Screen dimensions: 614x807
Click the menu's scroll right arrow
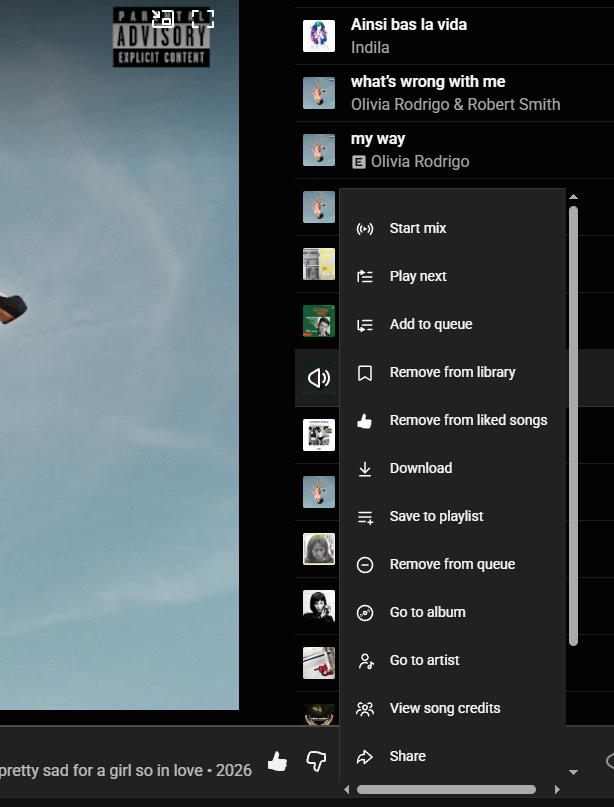[556, 790]
